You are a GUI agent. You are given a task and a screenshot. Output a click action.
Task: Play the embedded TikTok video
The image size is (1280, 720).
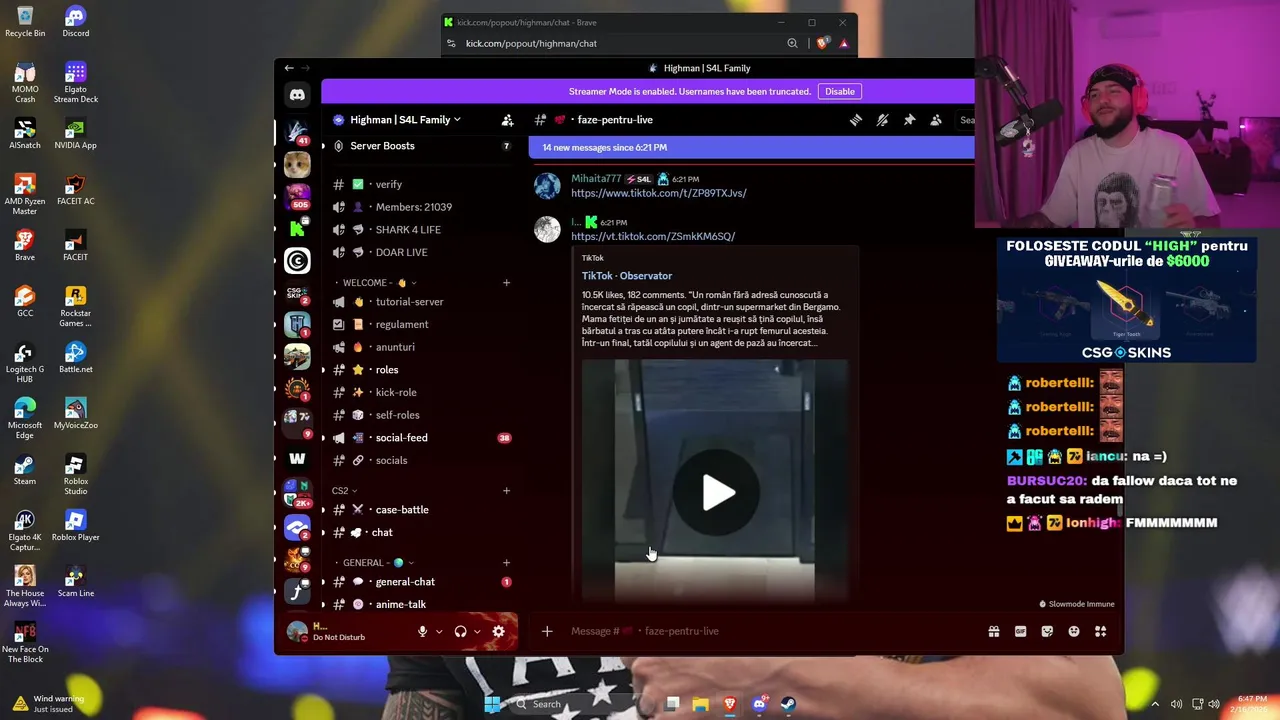718,492
